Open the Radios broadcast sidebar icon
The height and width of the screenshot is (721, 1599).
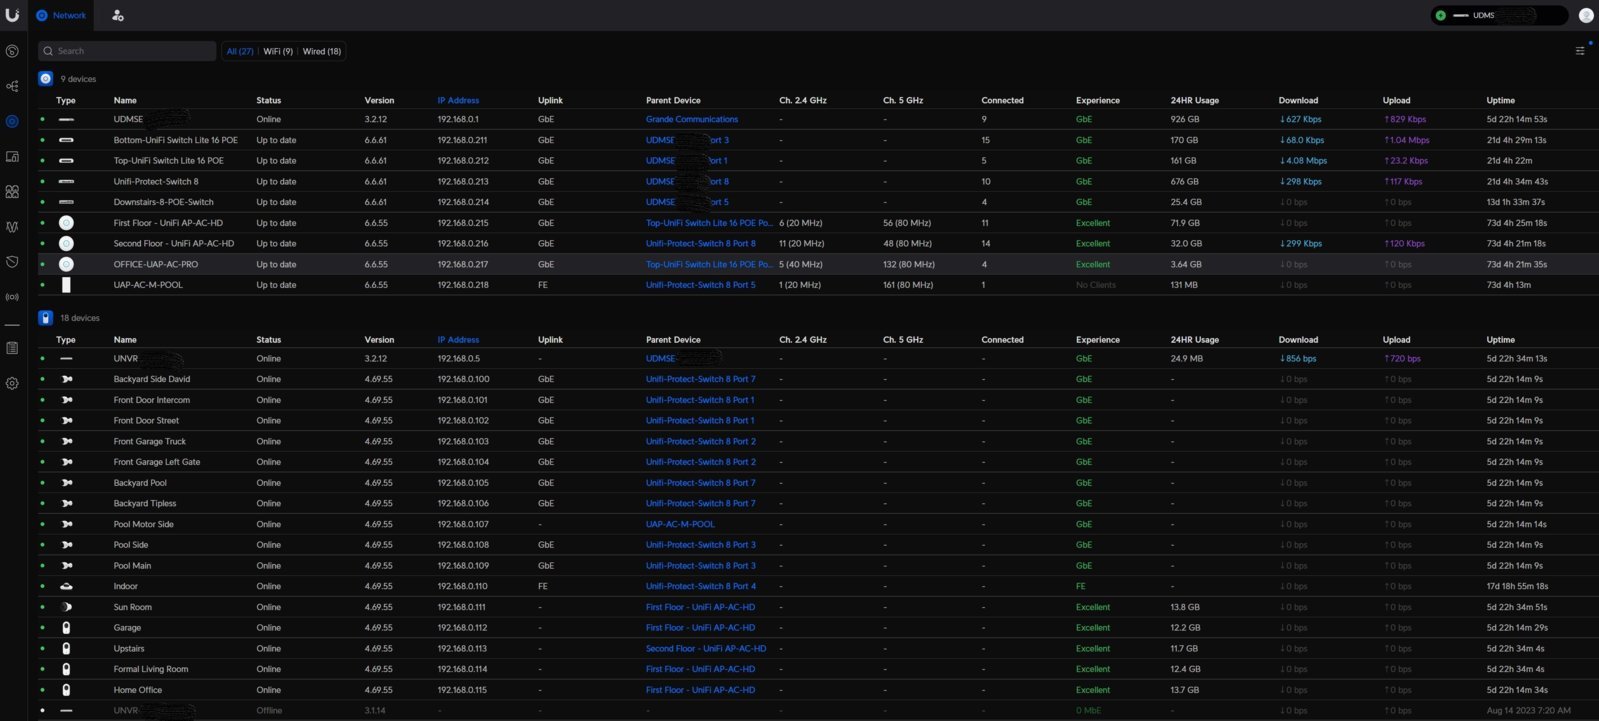click(x=12, y=297)
